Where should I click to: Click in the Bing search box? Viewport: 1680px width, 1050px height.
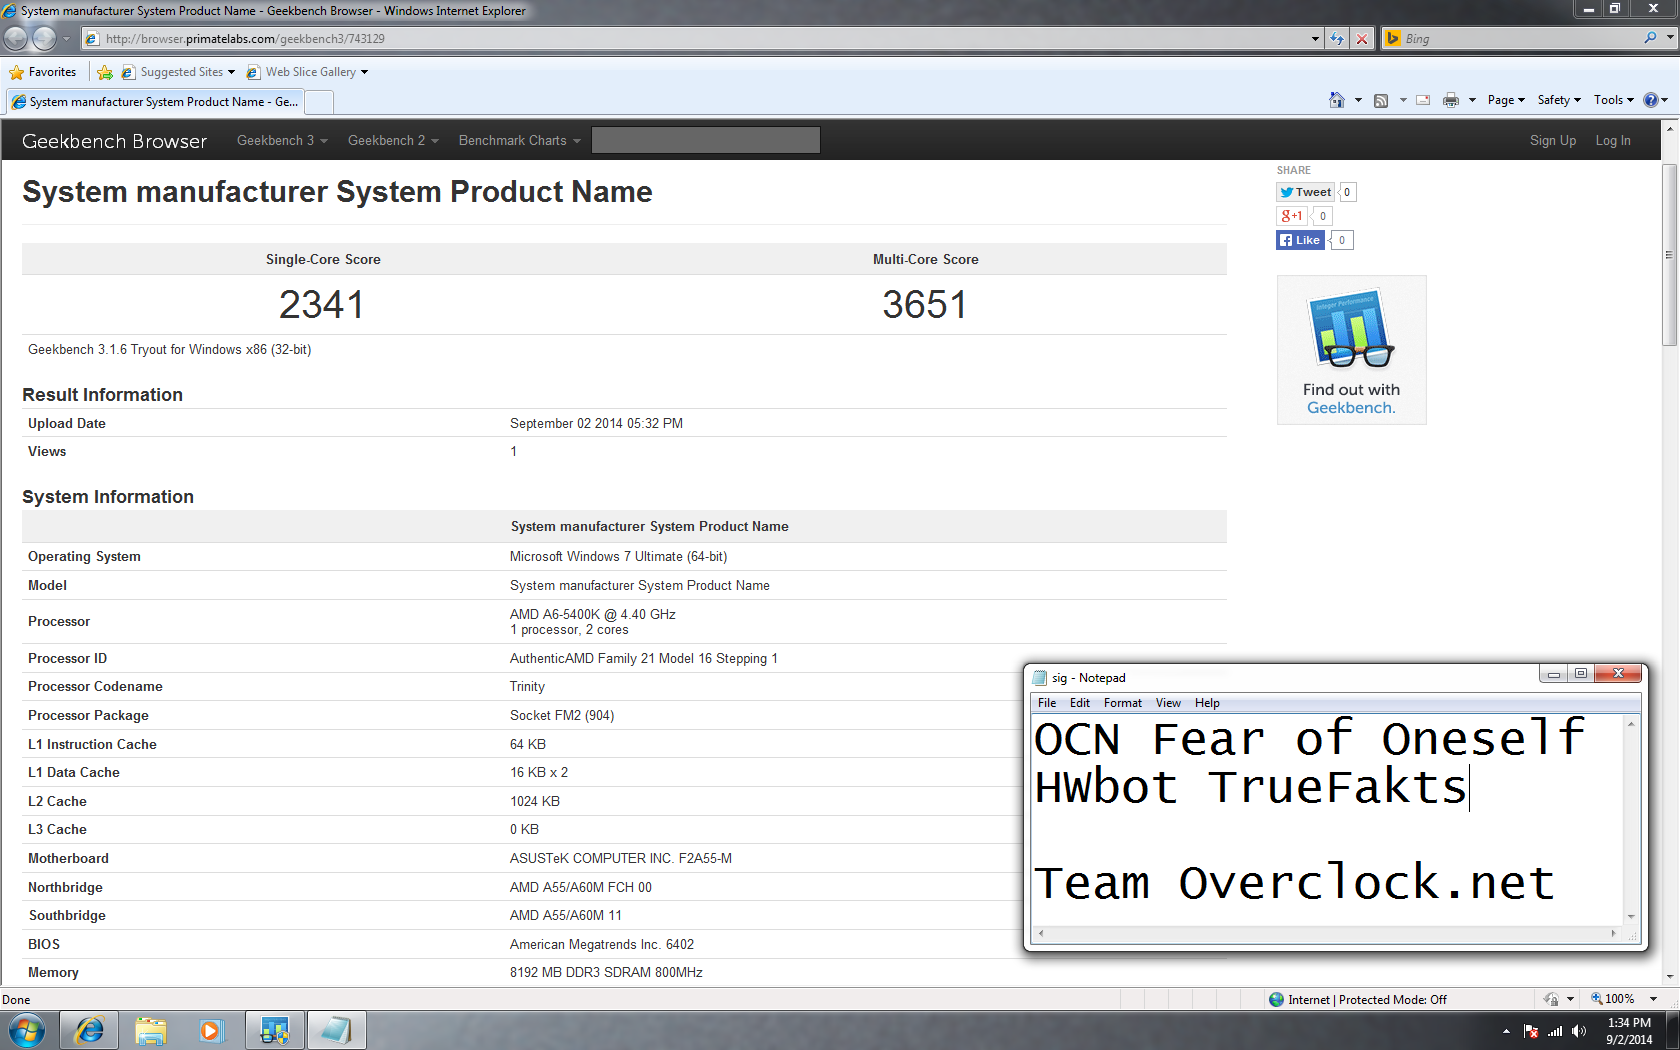(x=1519, y=38)
